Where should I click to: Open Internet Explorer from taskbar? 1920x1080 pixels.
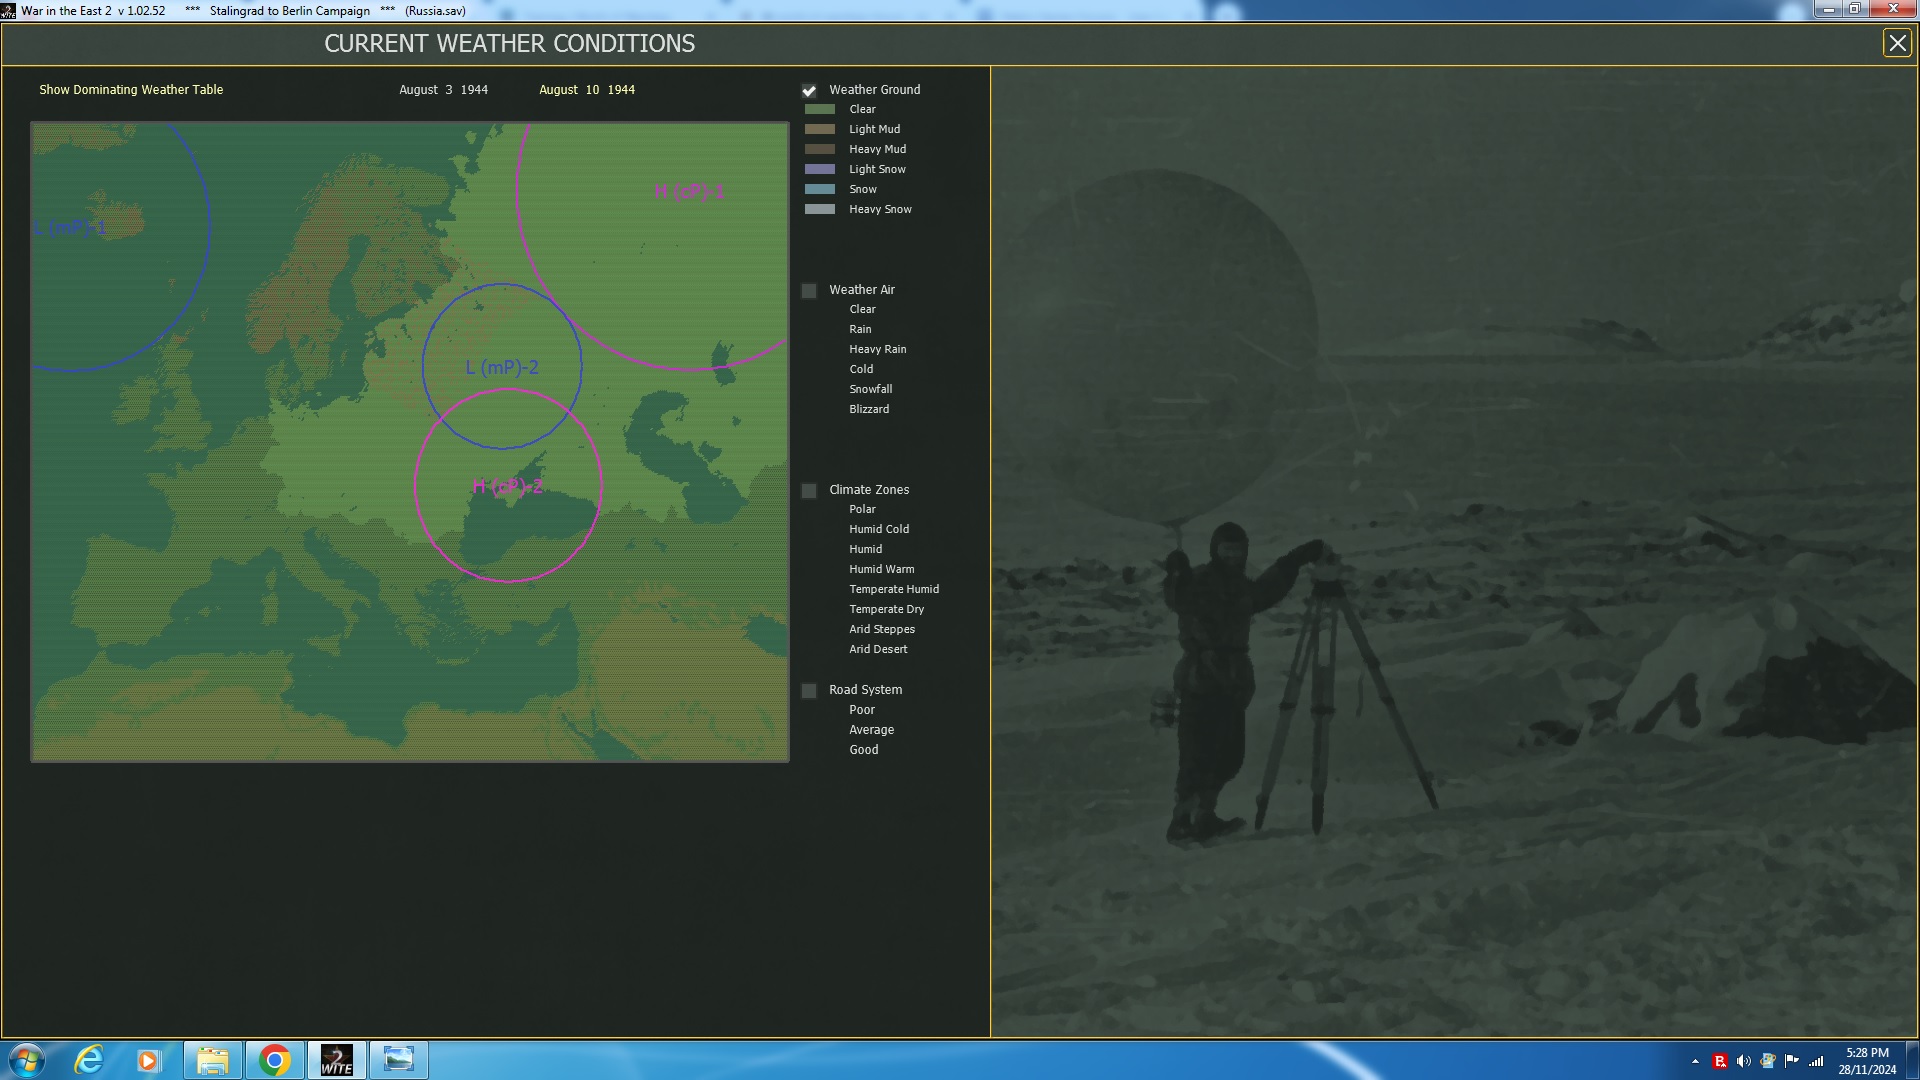(89, 1060)
